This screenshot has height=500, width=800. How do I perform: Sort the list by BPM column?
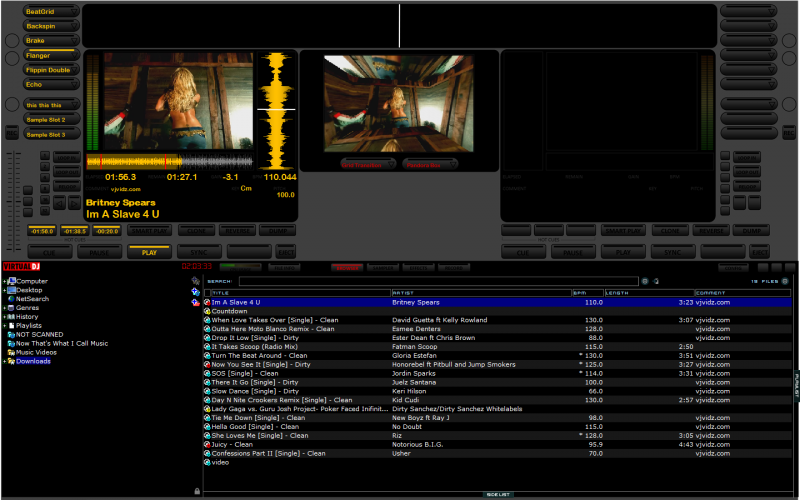(x=588, y=293)
